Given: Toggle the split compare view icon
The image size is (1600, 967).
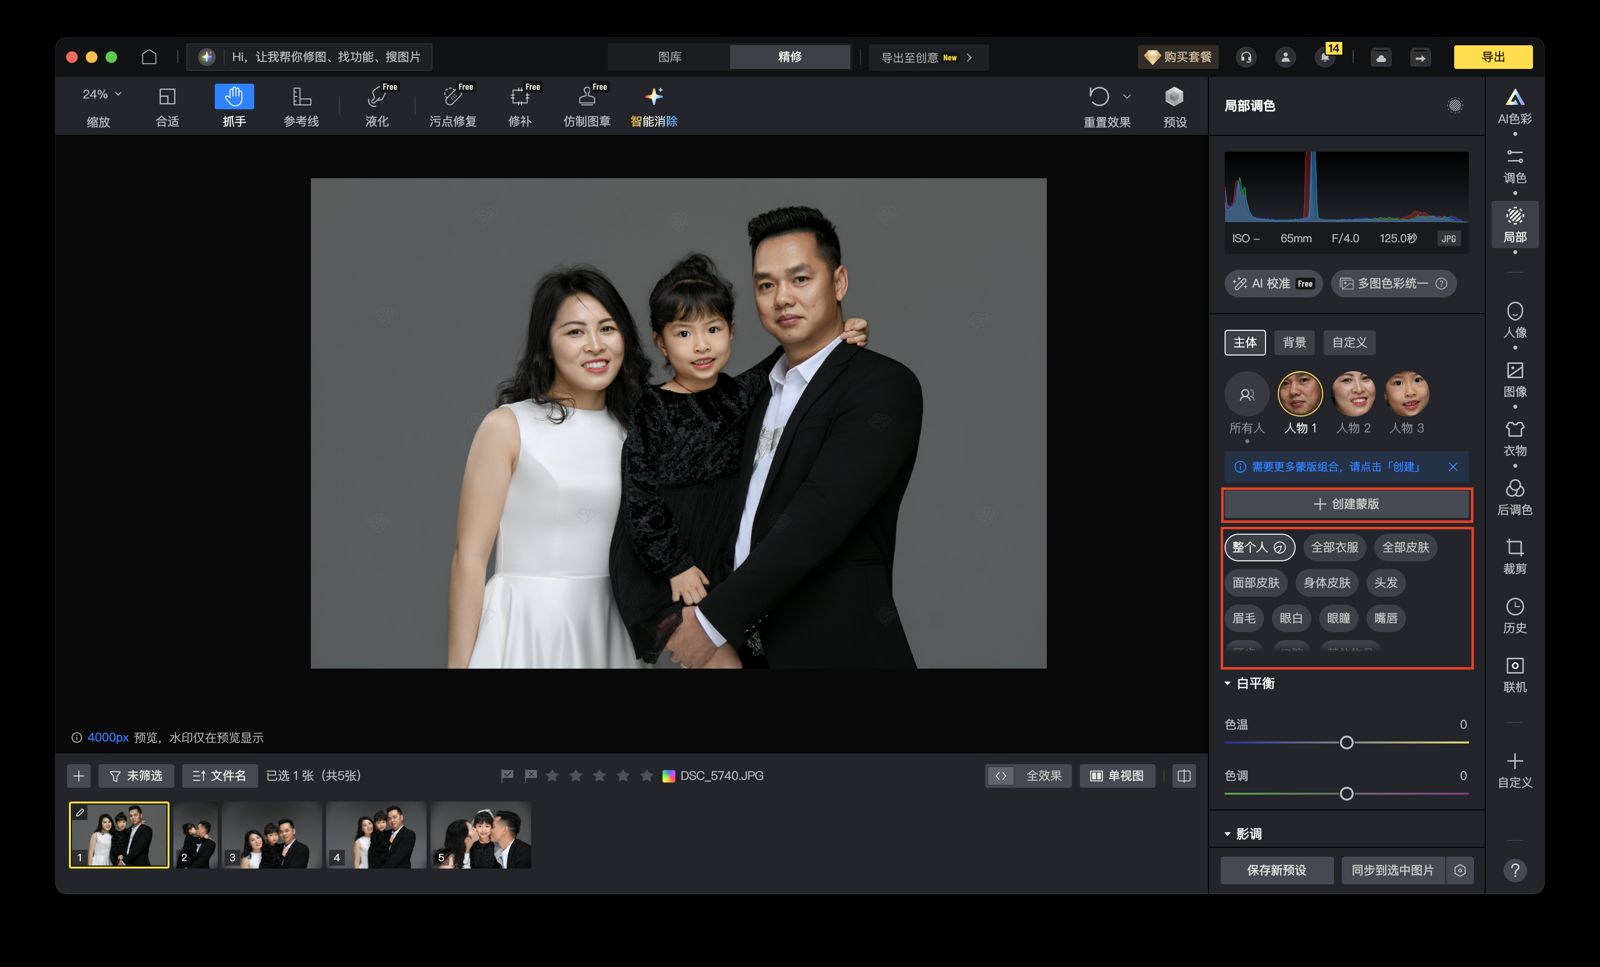Looking at the screenshot, I should (x=1184, y=776).
